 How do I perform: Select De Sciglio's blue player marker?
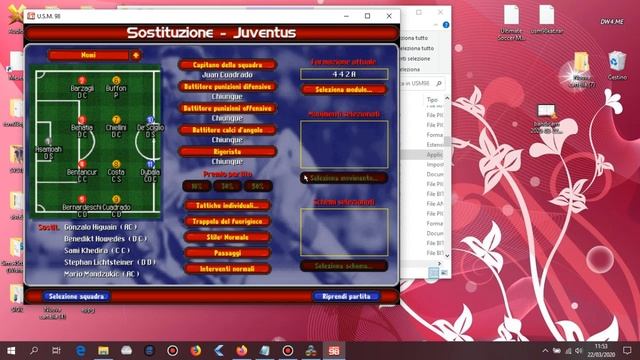150,120
